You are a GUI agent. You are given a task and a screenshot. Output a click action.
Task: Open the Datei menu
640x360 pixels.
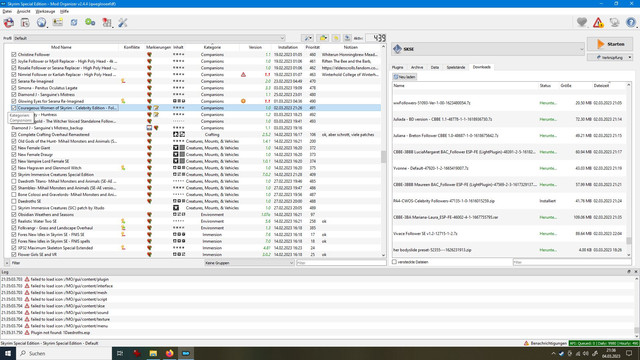pyautogui.click(x=7, y=11)
